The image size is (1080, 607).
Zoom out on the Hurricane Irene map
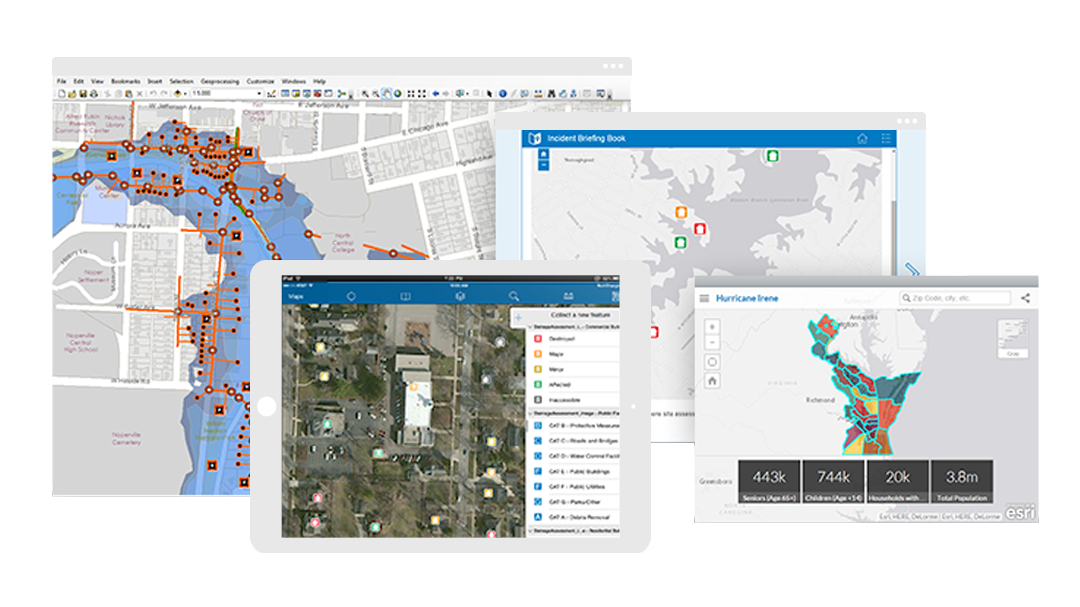click(712, 342)
